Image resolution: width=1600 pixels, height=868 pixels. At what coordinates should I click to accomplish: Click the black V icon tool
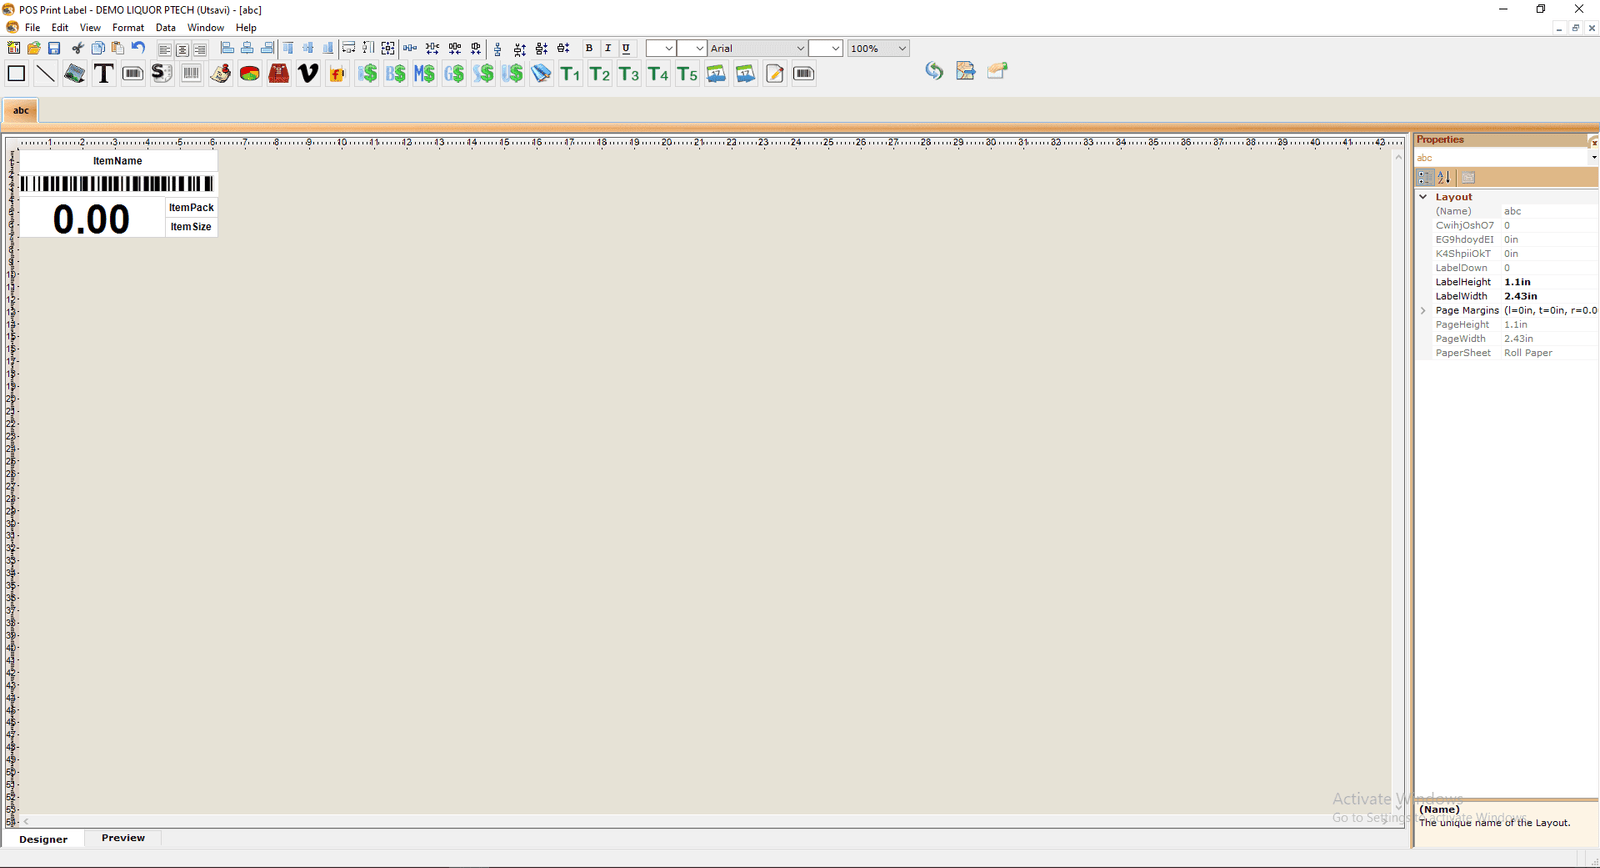(308, 73)
